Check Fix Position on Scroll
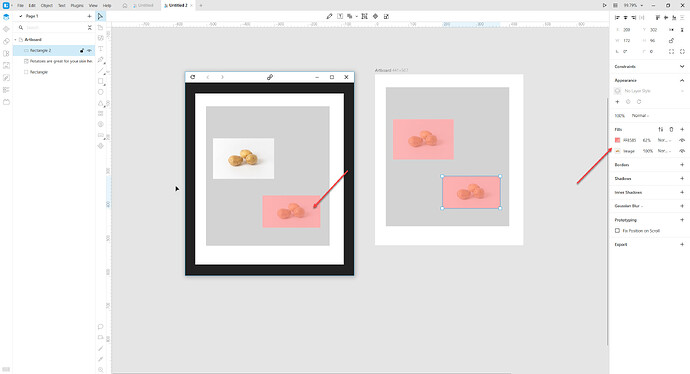690x374 pixels. [x=617, y=231]
